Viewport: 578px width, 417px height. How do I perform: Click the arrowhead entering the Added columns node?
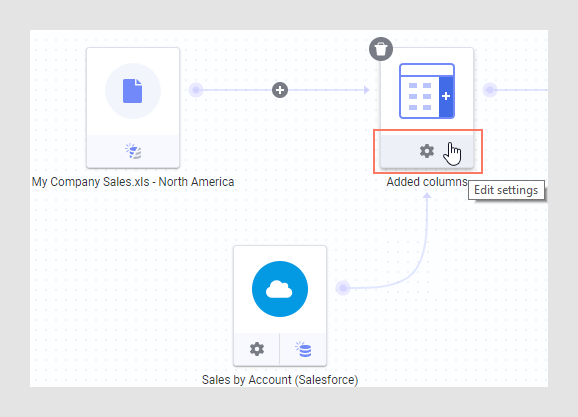tap(366, 90)
